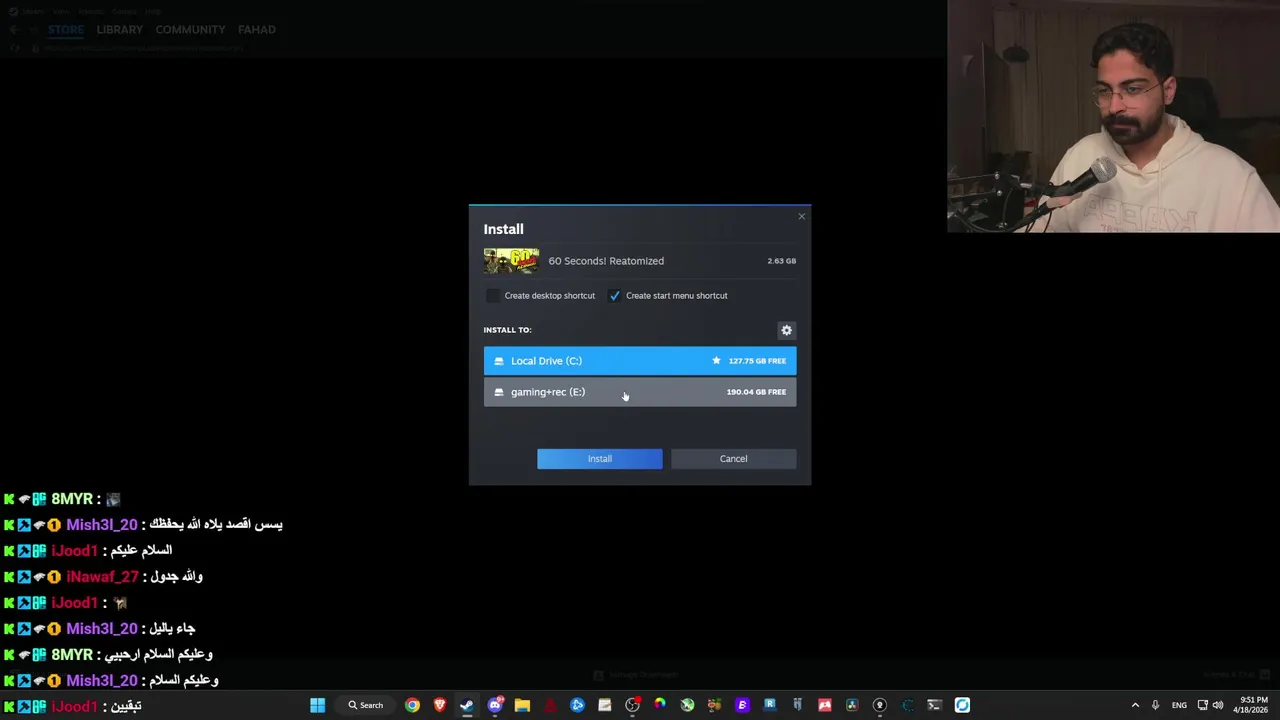Image resolution: width=1280 pixels, height=720 pixels.
Task: Uncheck Create start menu shortcut
Action: click(x=614, y=296)
